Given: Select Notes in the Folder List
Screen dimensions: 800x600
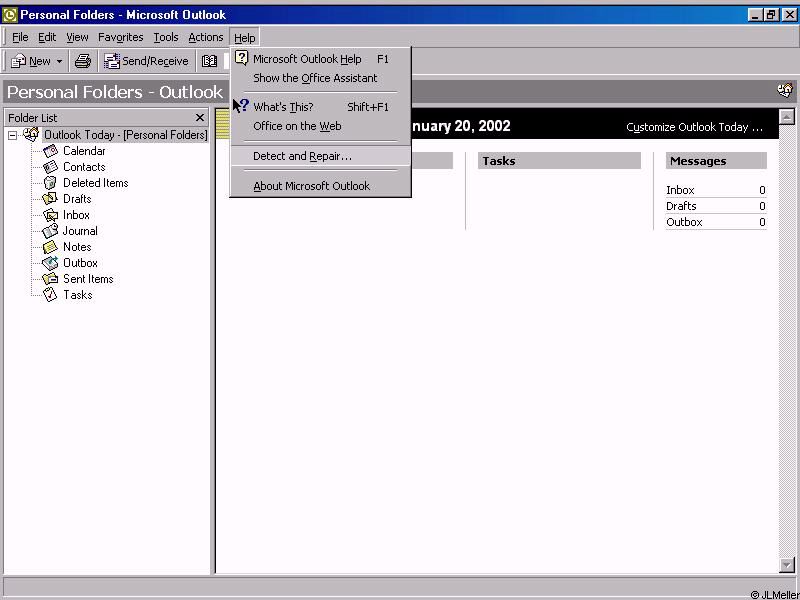Looking at the screenshot, I should (77, 247).
